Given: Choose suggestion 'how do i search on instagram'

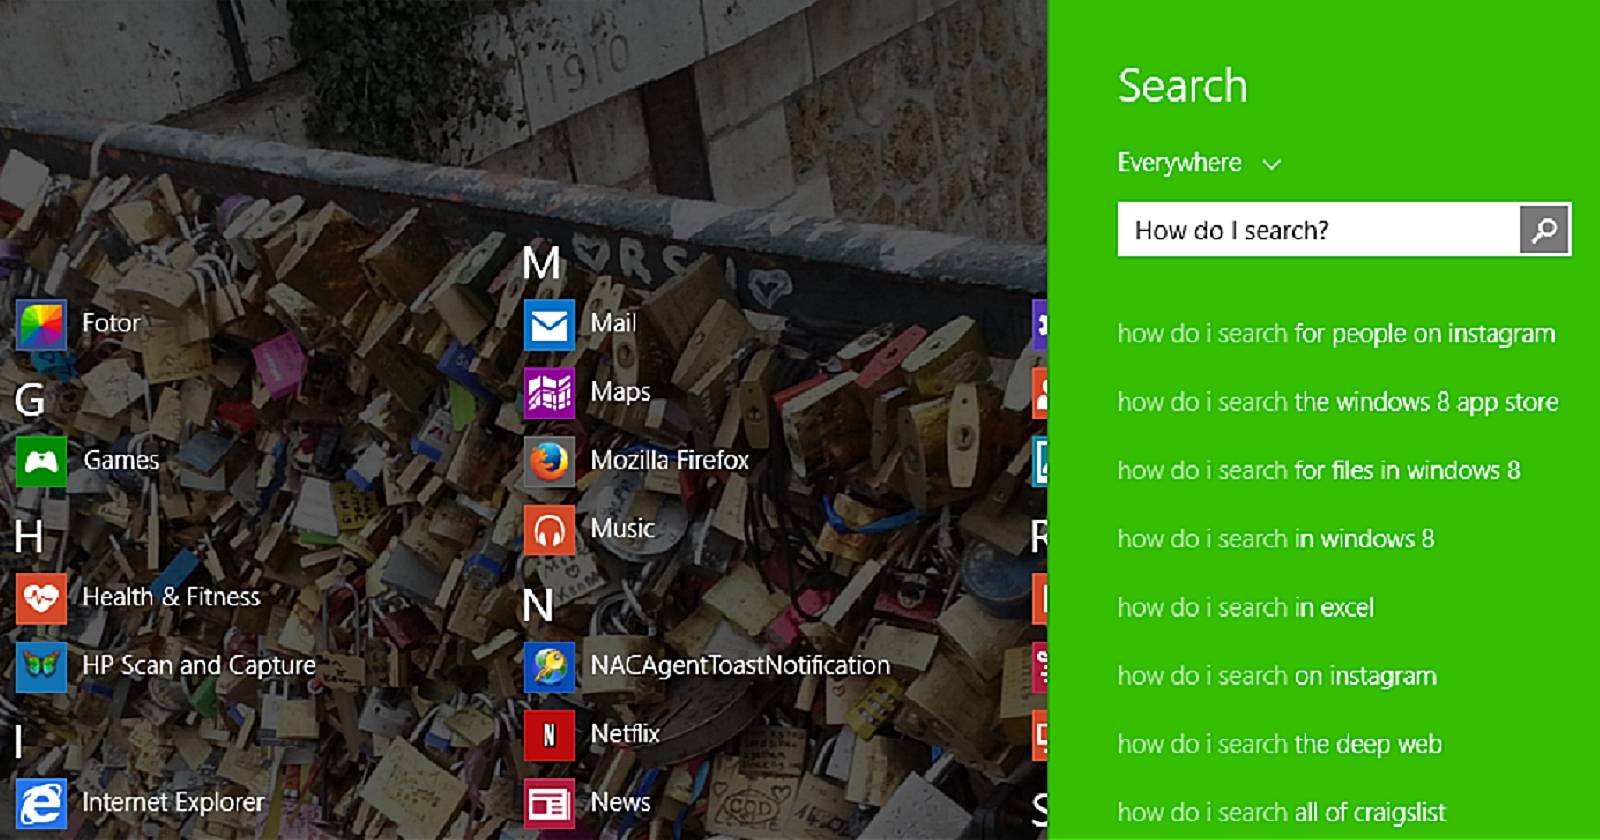Looking at the screenshot, I should (1277, 676).
